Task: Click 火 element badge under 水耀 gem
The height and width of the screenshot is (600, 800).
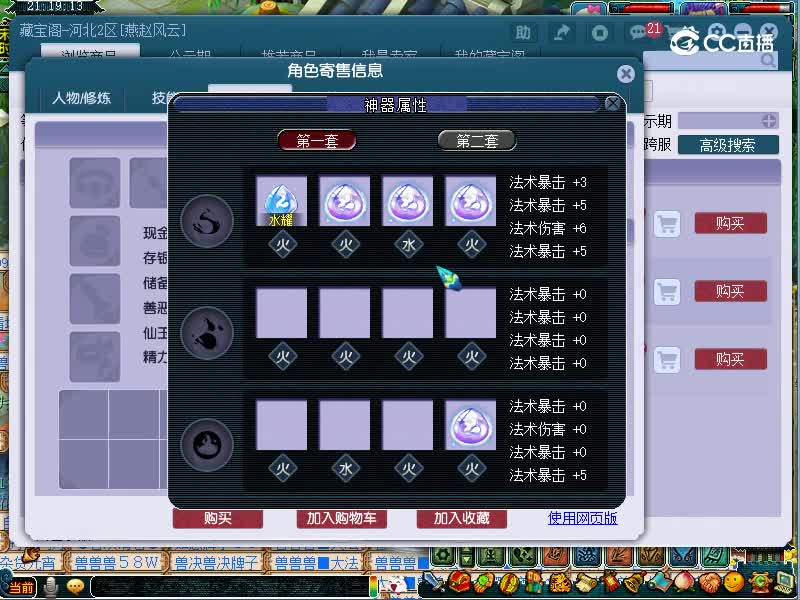Action: click(282, 245)
